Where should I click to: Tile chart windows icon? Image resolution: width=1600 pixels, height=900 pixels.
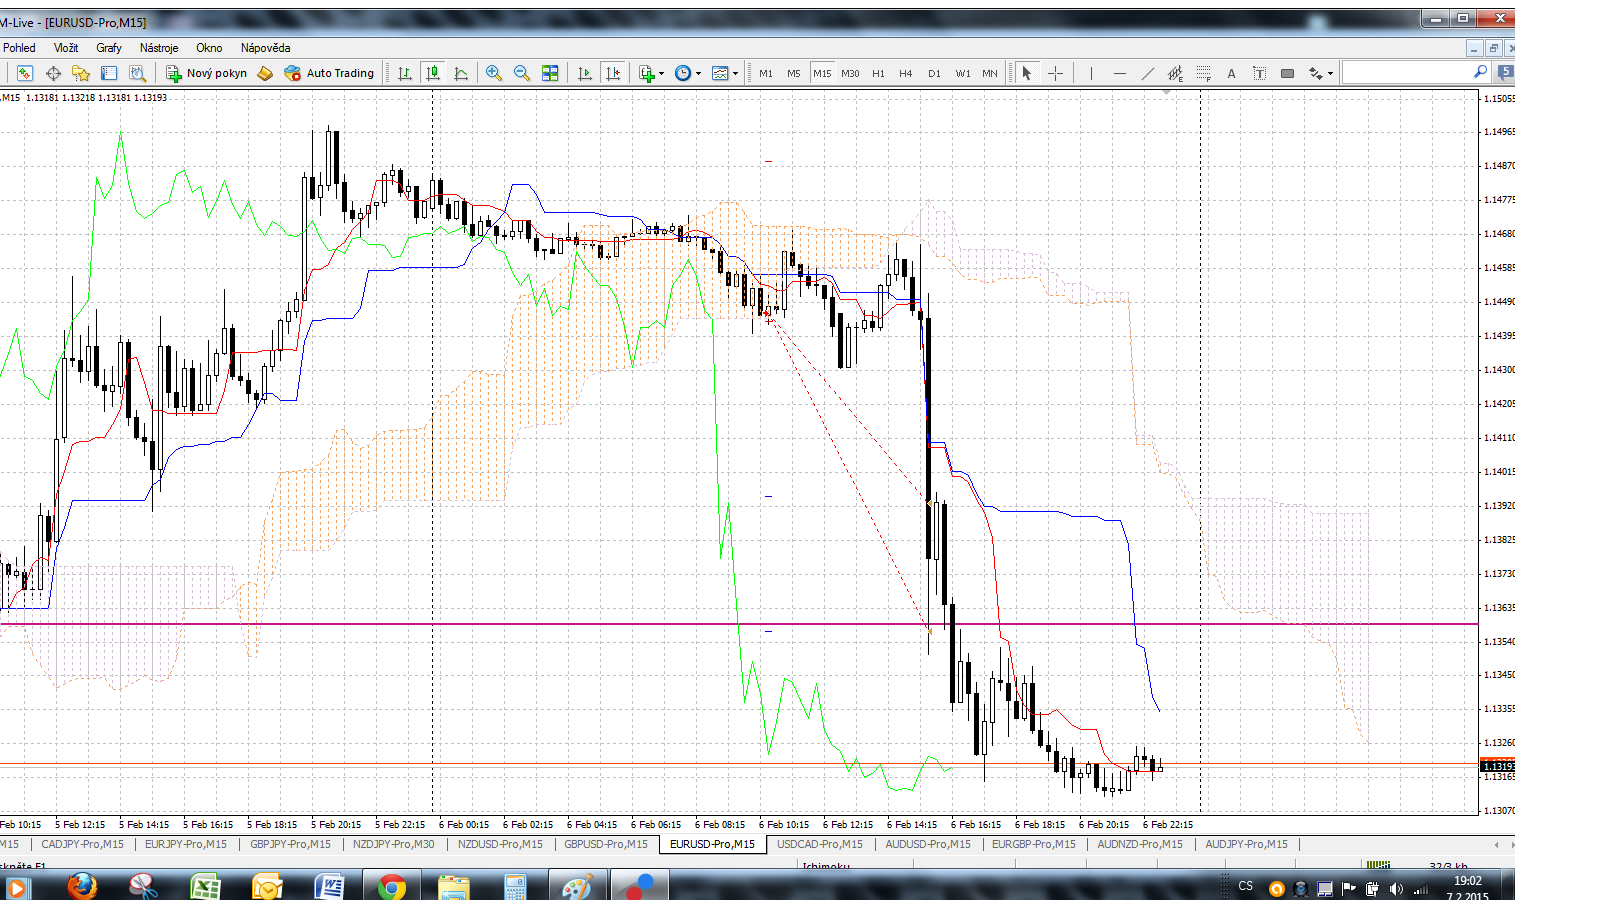tap(550, 73)
